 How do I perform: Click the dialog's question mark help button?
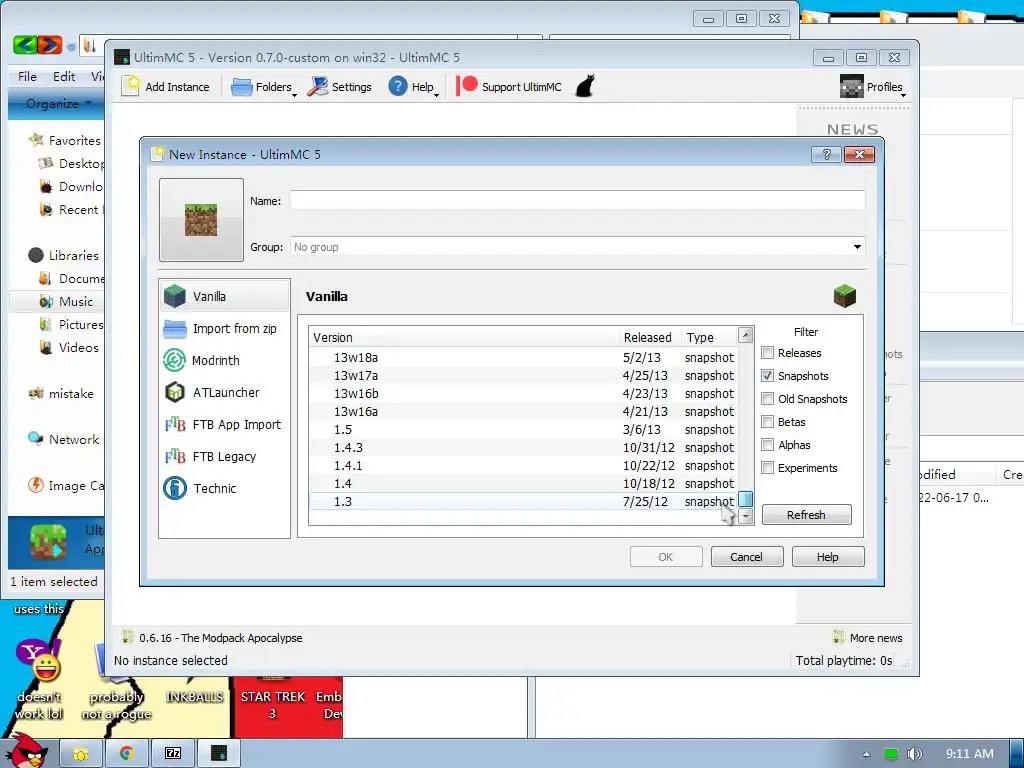pyautogui.click(x=826, y=154)
